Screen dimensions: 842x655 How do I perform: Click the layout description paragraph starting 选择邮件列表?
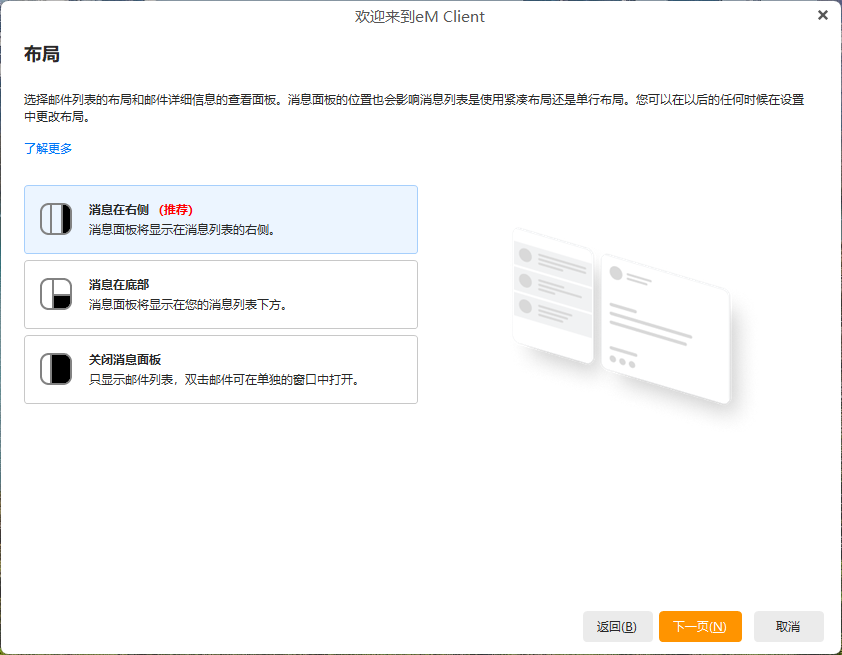pyautogui.click(x=414, y=108)
